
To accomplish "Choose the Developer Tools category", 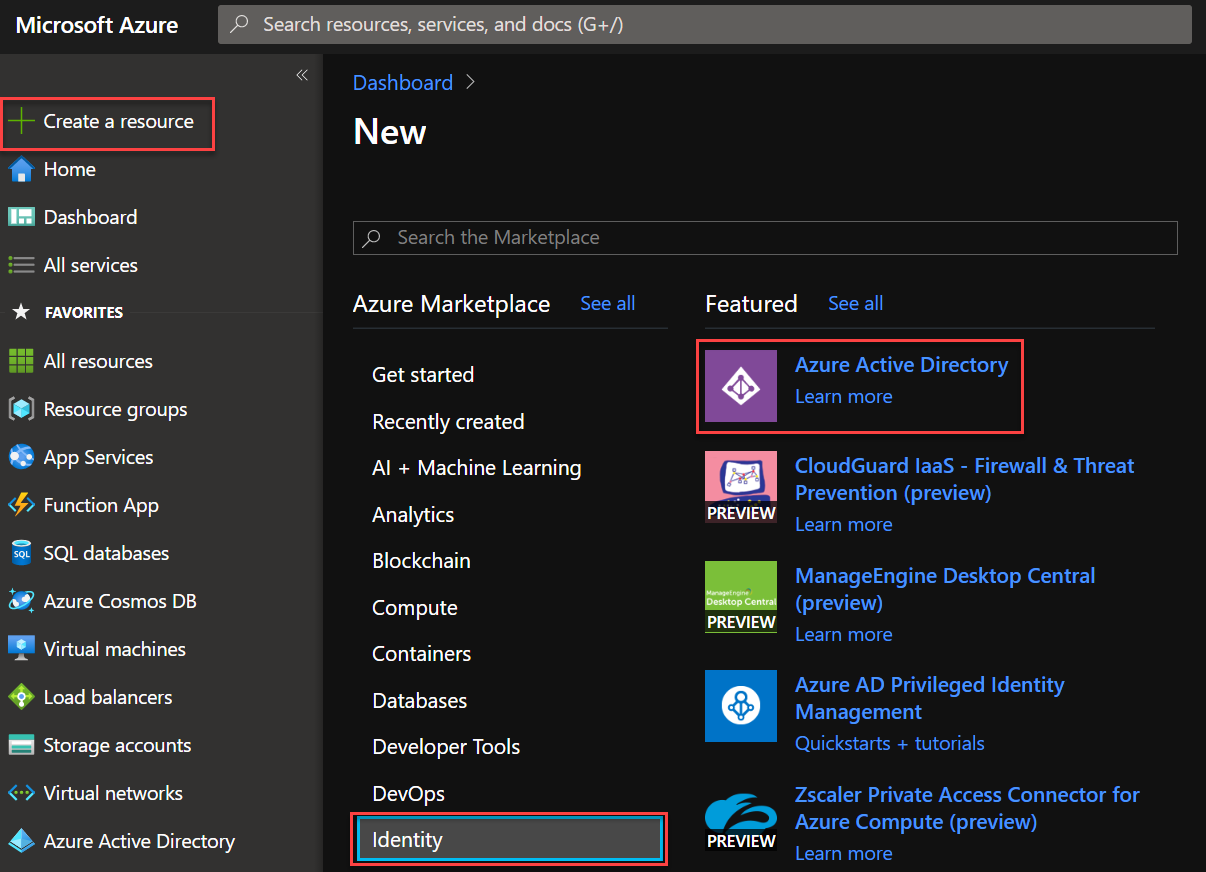I will click(x=446, y=747).
